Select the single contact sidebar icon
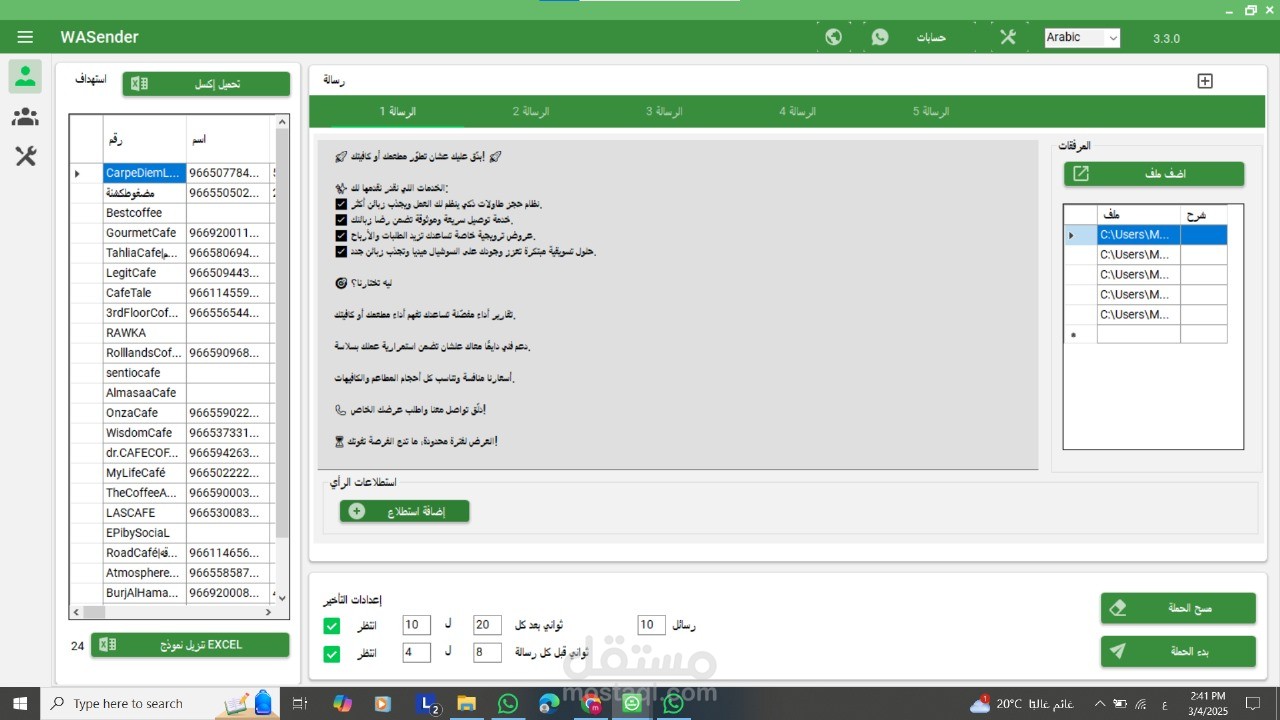 [25, 76]
